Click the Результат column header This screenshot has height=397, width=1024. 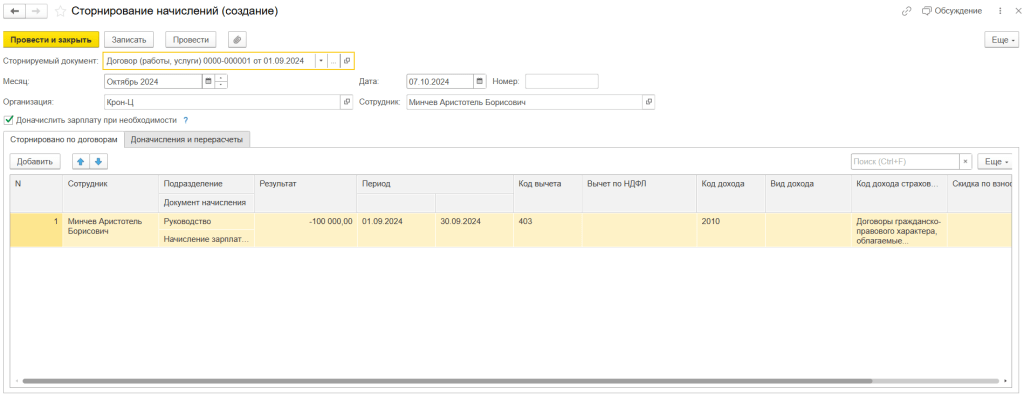(x=305, y=193)
